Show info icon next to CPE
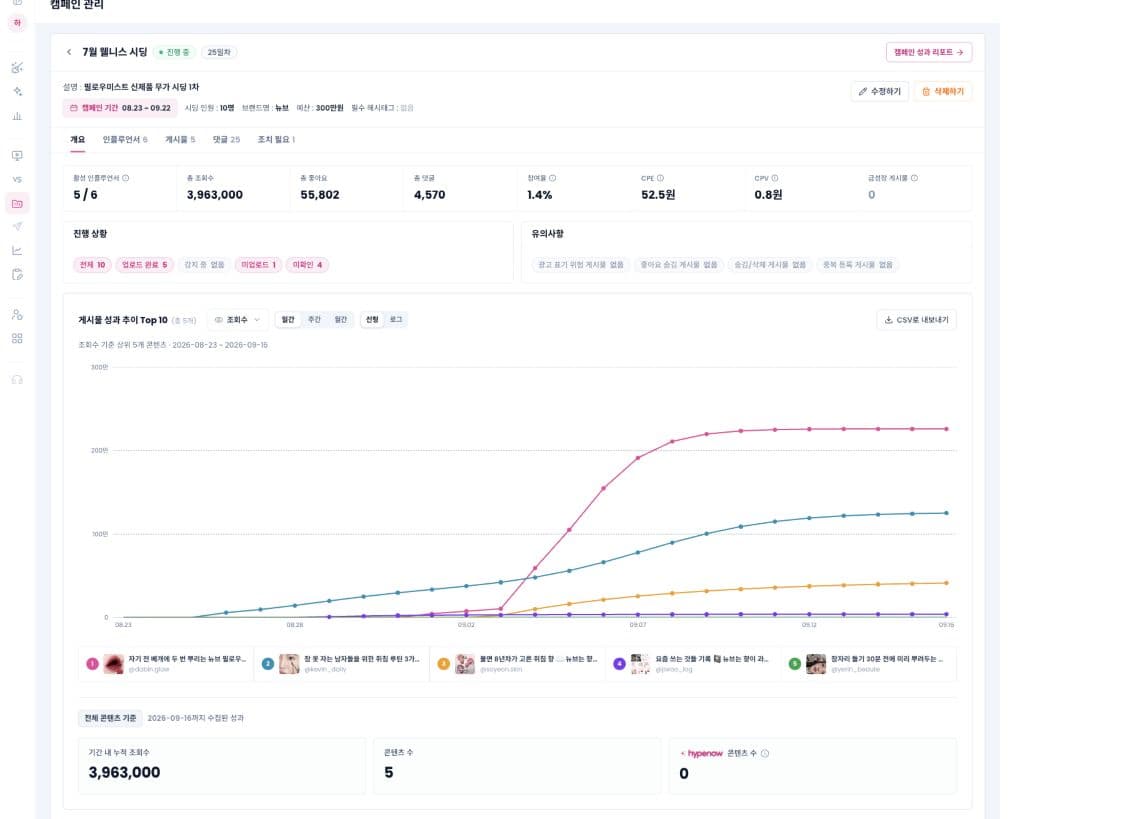This screenshot has height=819, width=1125. pos(660,178)
